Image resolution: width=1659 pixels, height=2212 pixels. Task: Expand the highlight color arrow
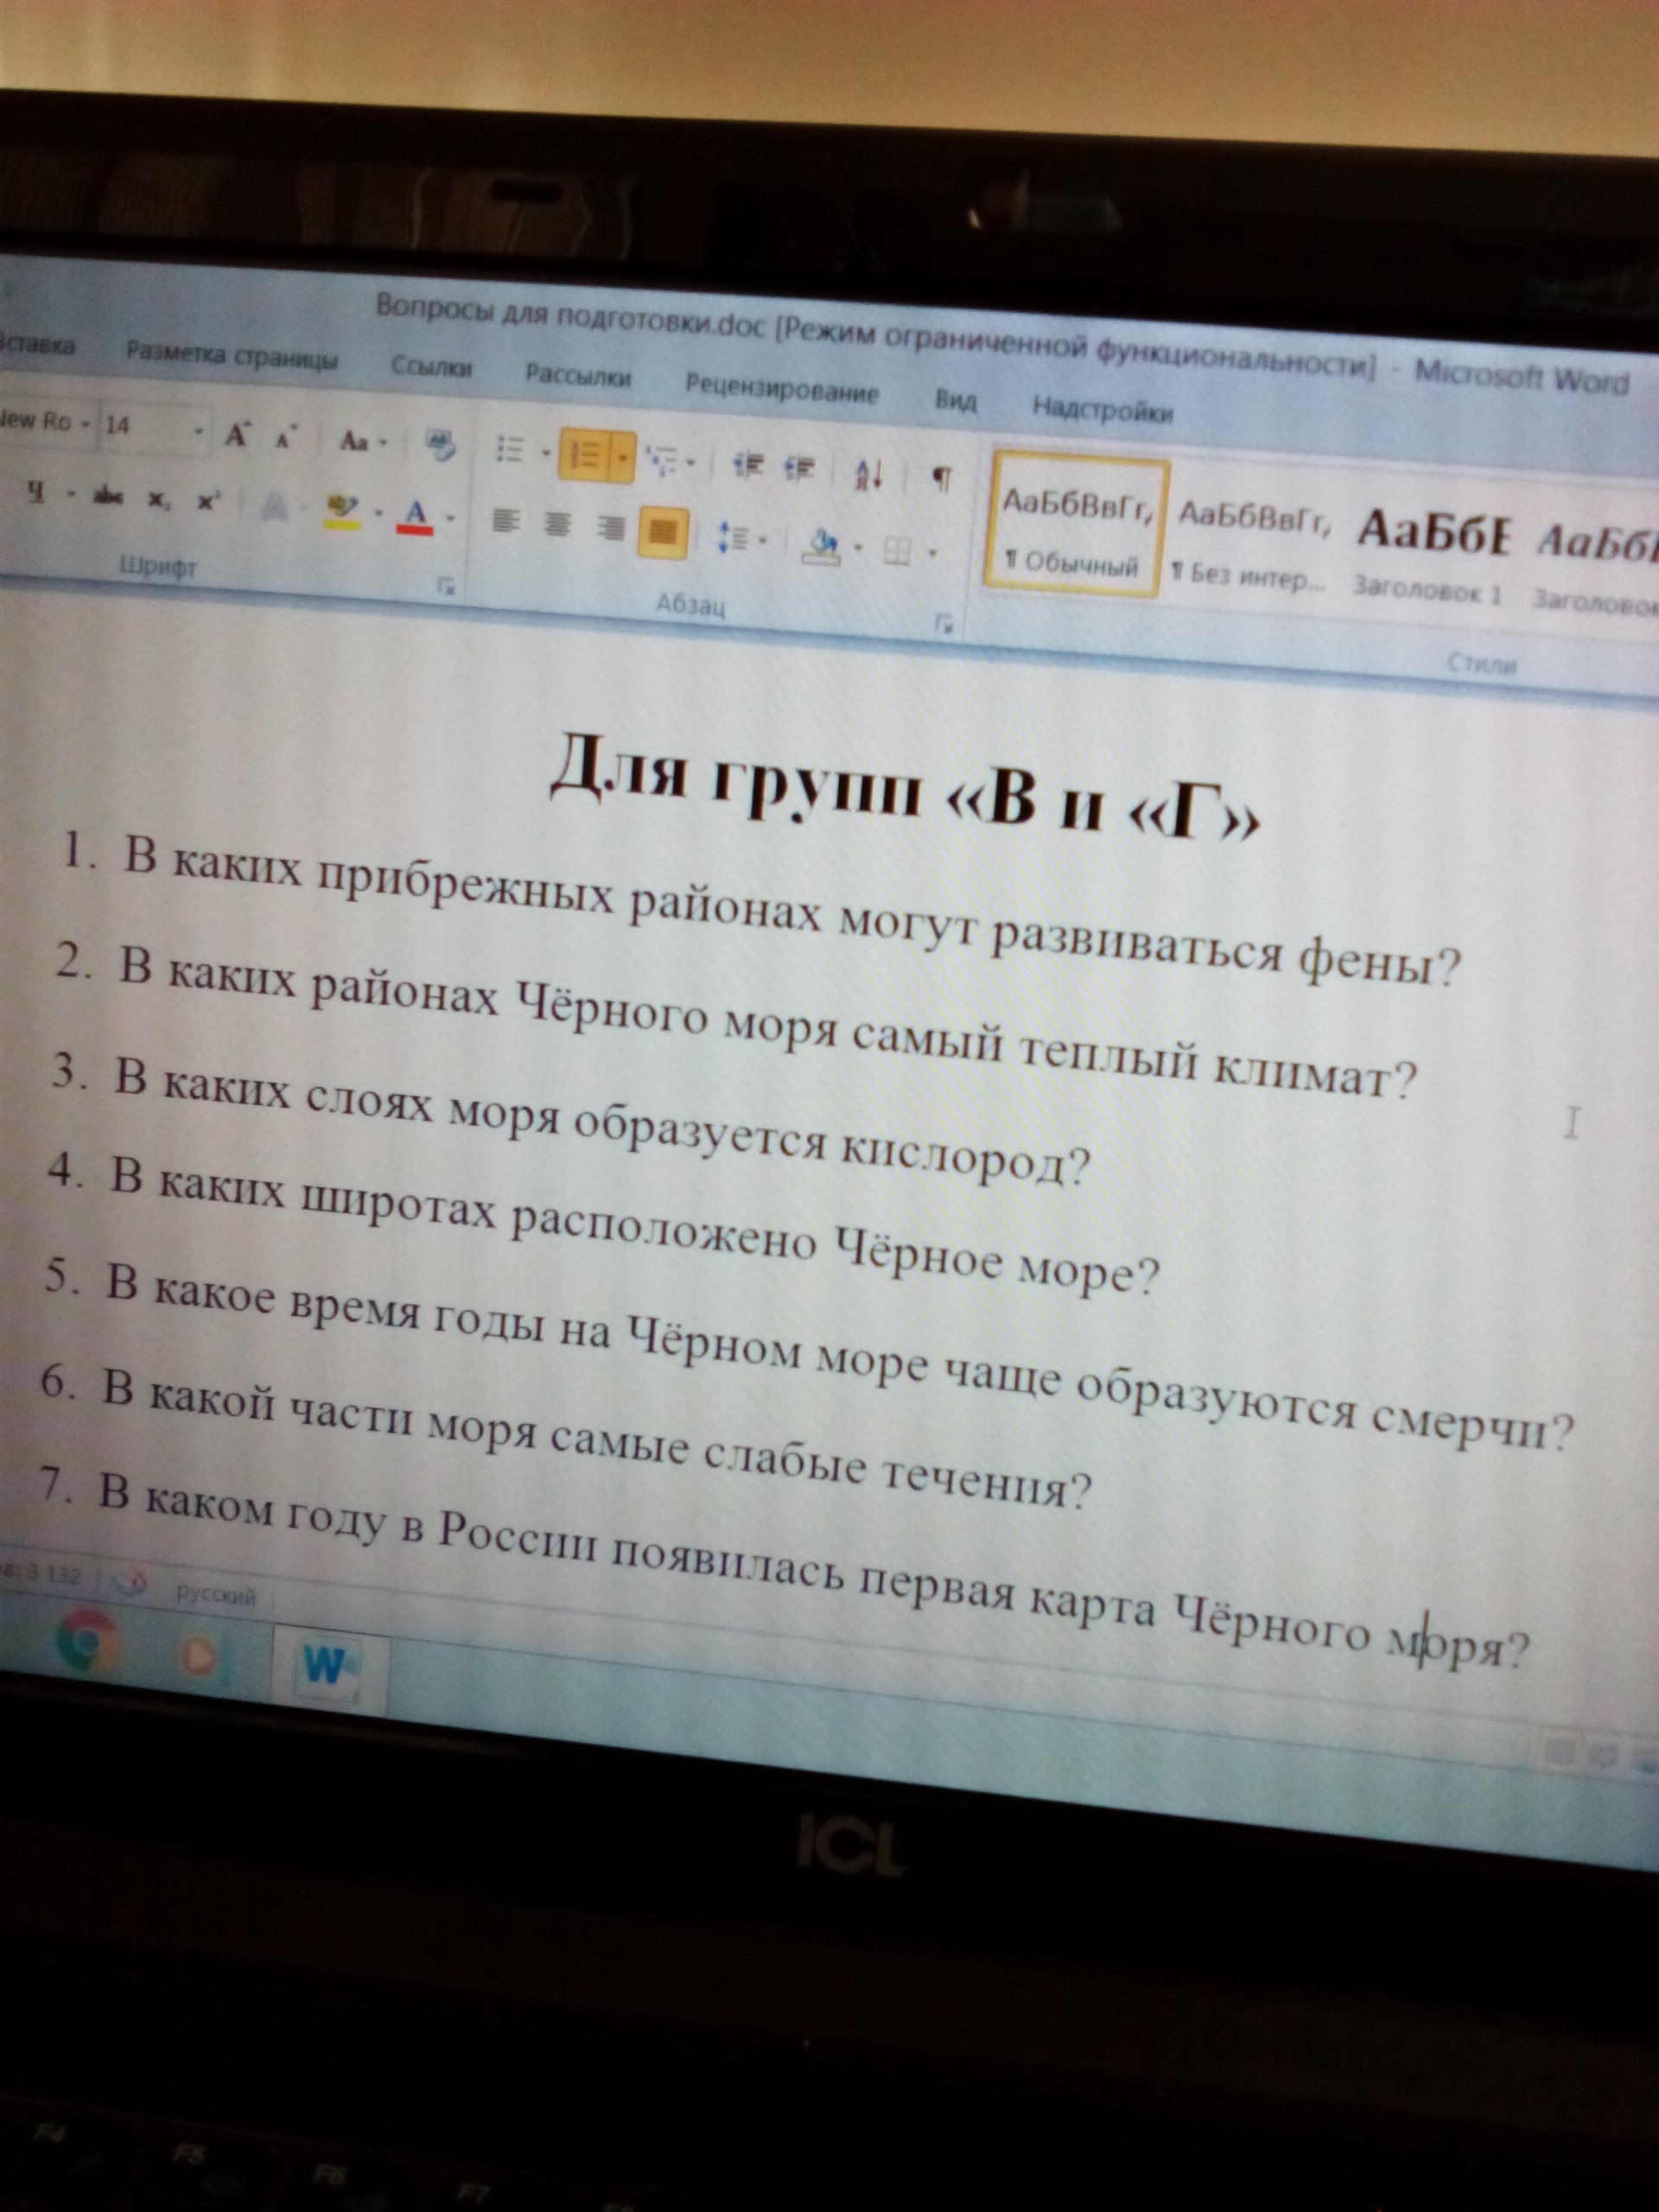pyautogui.click(x=379, y=514)
